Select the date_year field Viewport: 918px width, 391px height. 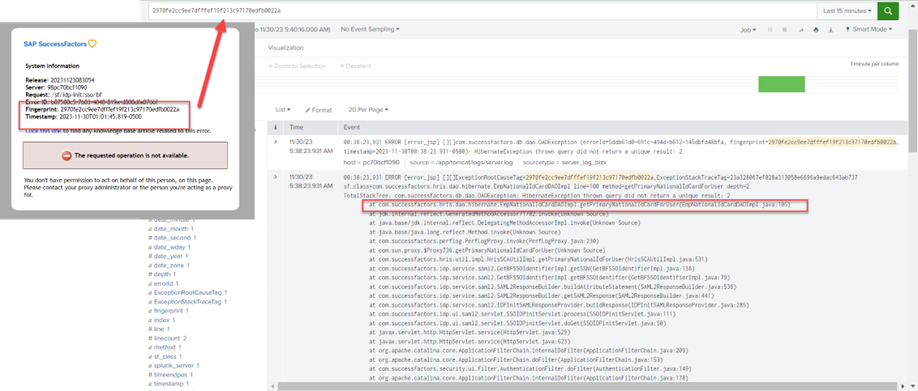[x=168, y=256]
